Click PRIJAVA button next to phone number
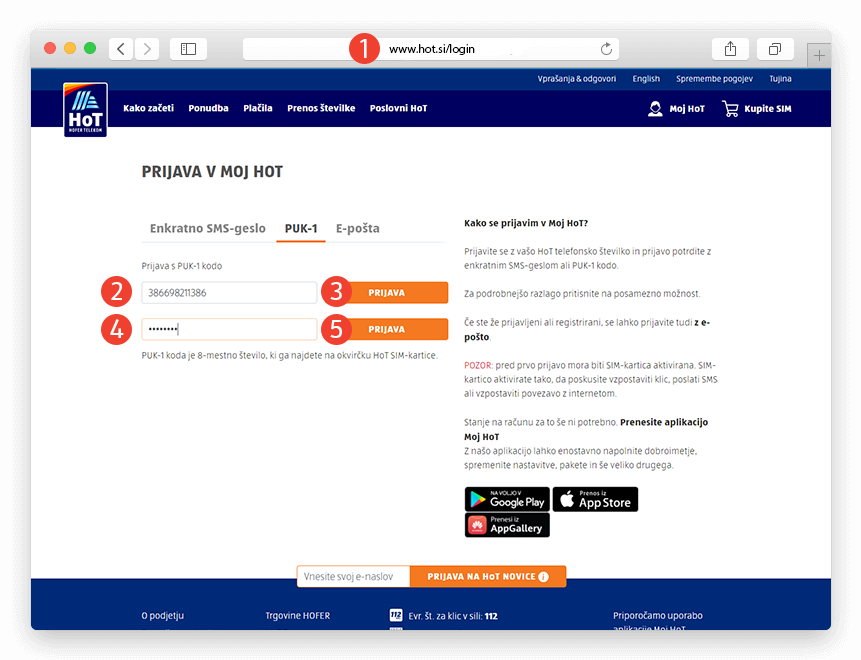Viewport: 861px width, 660px height. [x=387, y=293]
